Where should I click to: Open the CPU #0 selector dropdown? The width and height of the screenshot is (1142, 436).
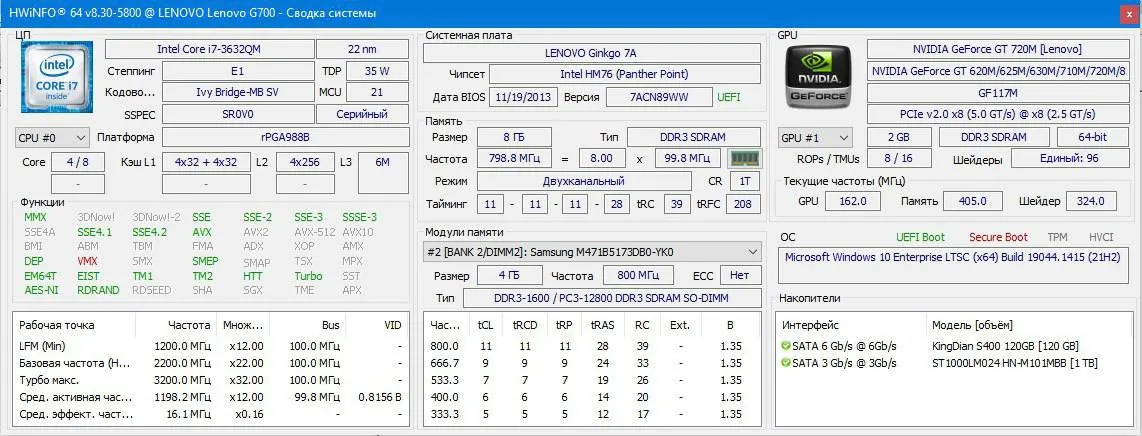click(x=52, y=138)
